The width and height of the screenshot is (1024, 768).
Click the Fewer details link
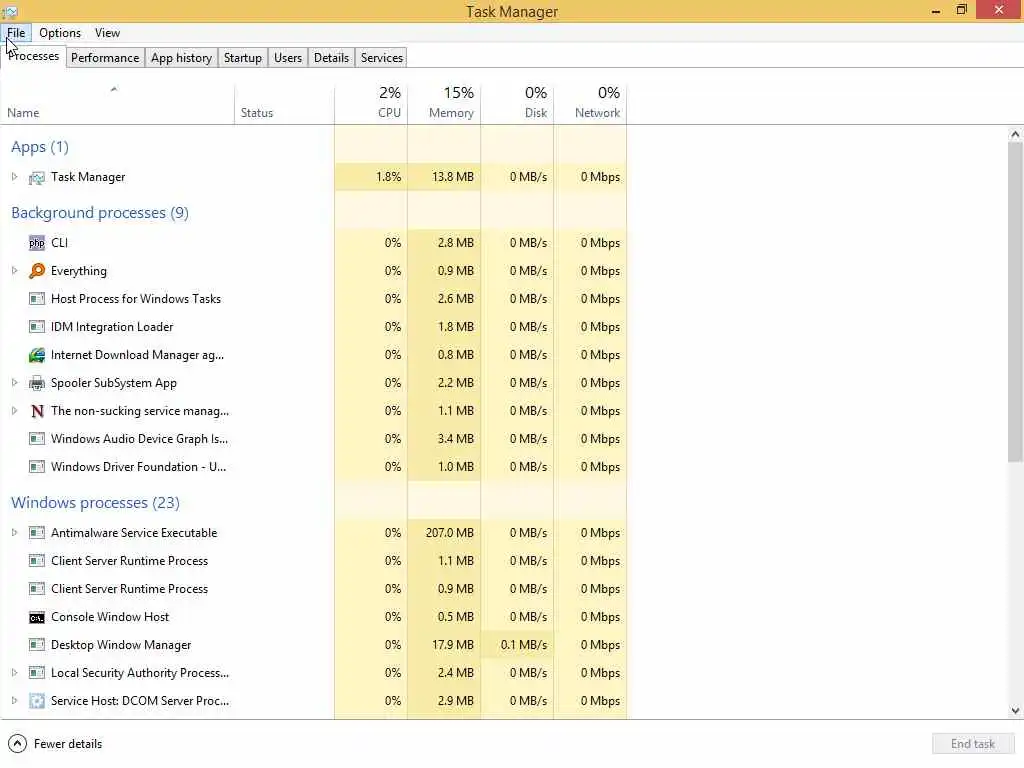click(x=68, y=744)
